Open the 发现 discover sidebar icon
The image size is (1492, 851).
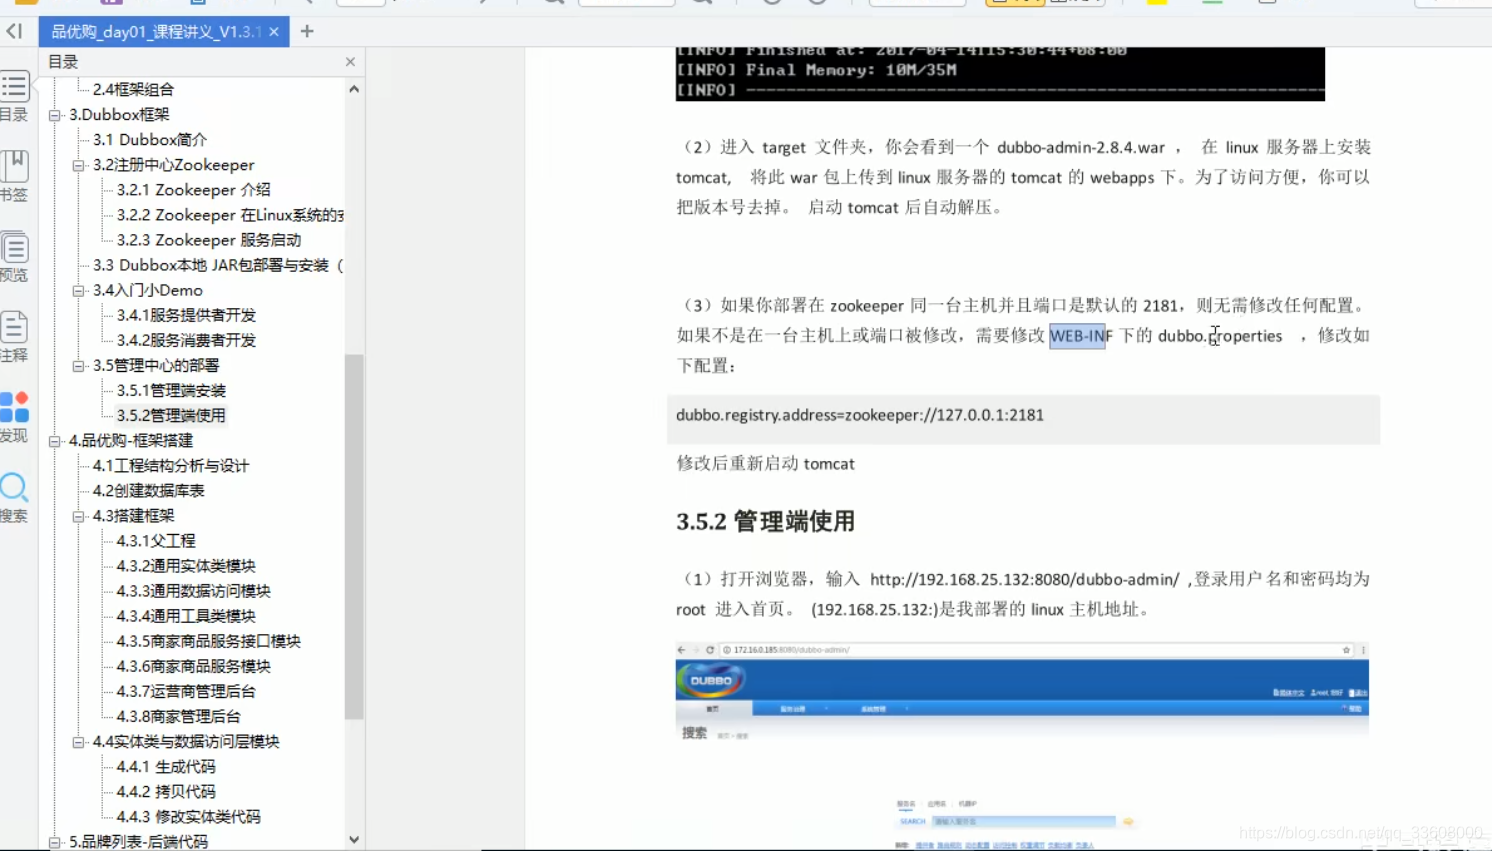[x=14, y=417]
